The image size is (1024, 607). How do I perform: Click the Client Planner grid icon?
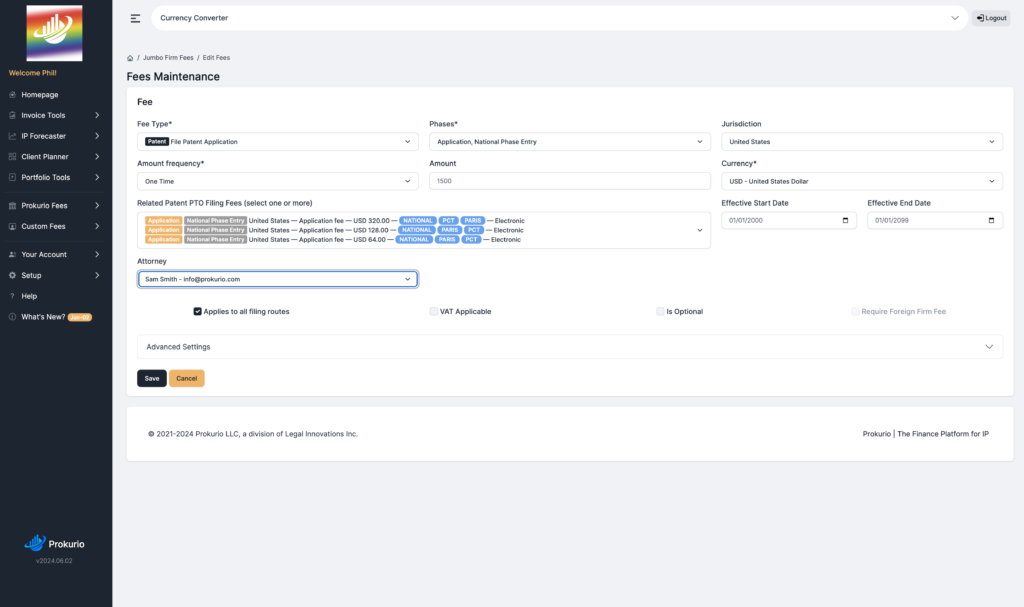12,157
